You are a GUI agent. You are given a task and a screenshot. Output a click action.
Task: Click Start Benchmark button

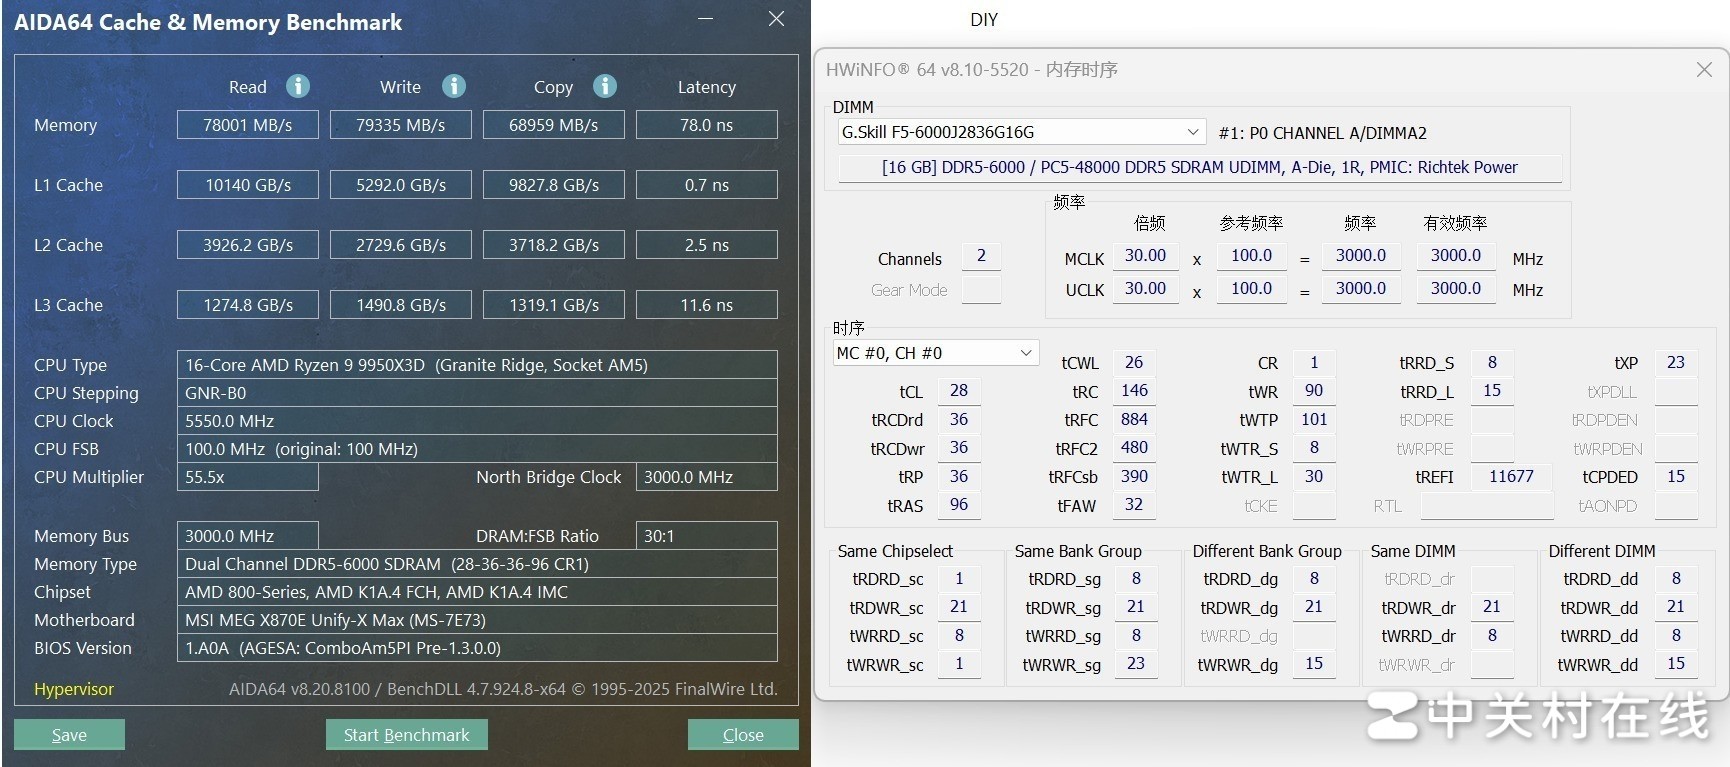point(407,735)
